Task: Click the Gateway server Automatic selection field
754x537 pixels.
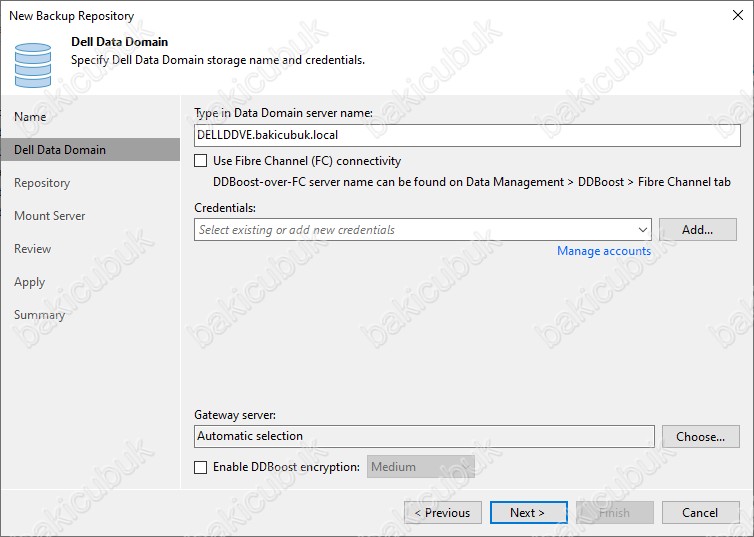Action: (424, 436)
